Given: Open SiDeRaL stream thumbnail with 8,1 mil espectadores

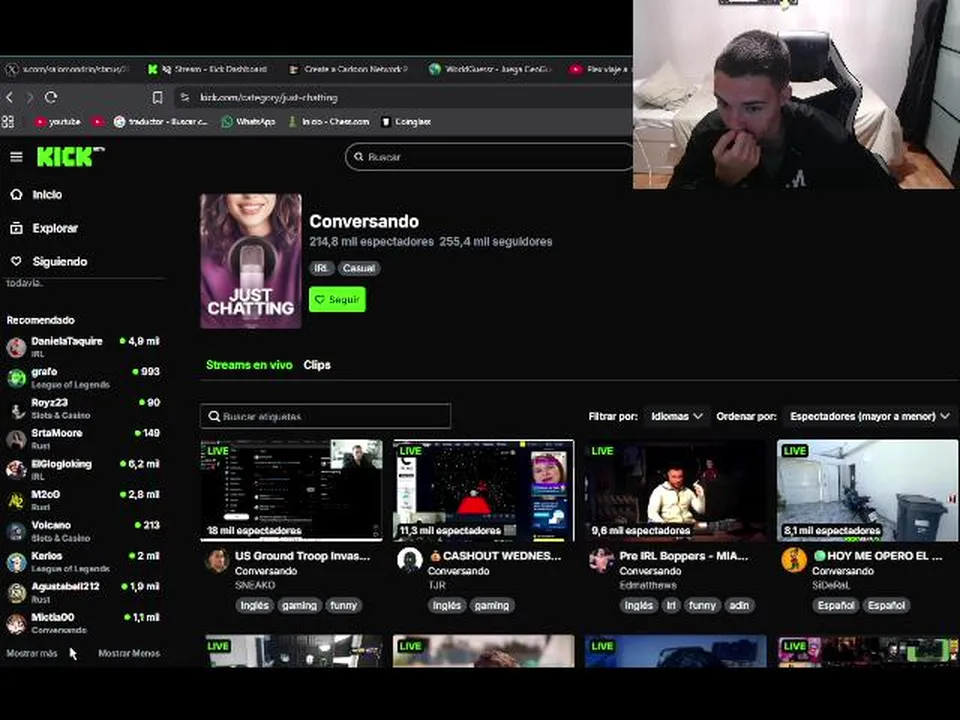Looking at the screenshot, I should point(868,490).
